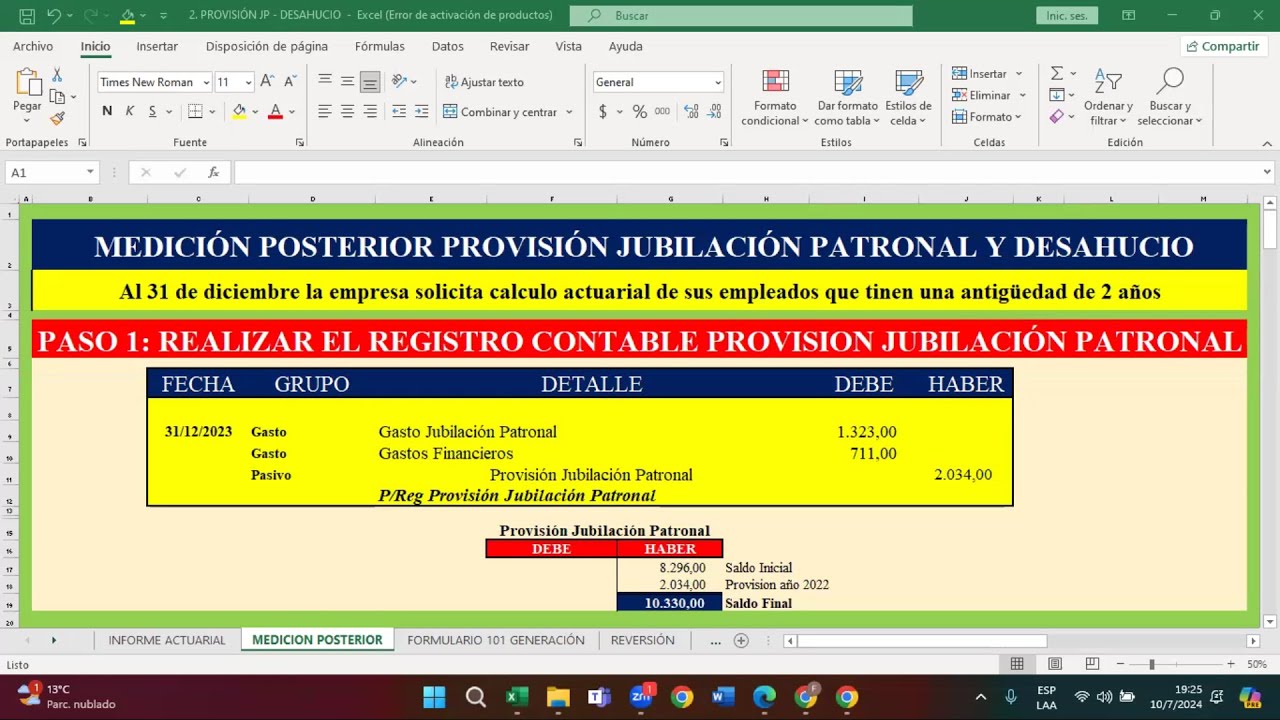This screenshot has height=720, width=1280.
Task: Apply fill color with bucket icon
Action: pyautogui.click(x=239, y=111)
